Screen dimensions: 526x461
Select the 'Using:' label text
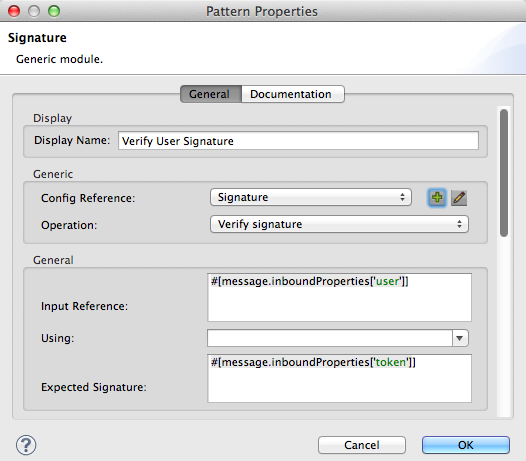coord(57,338)
